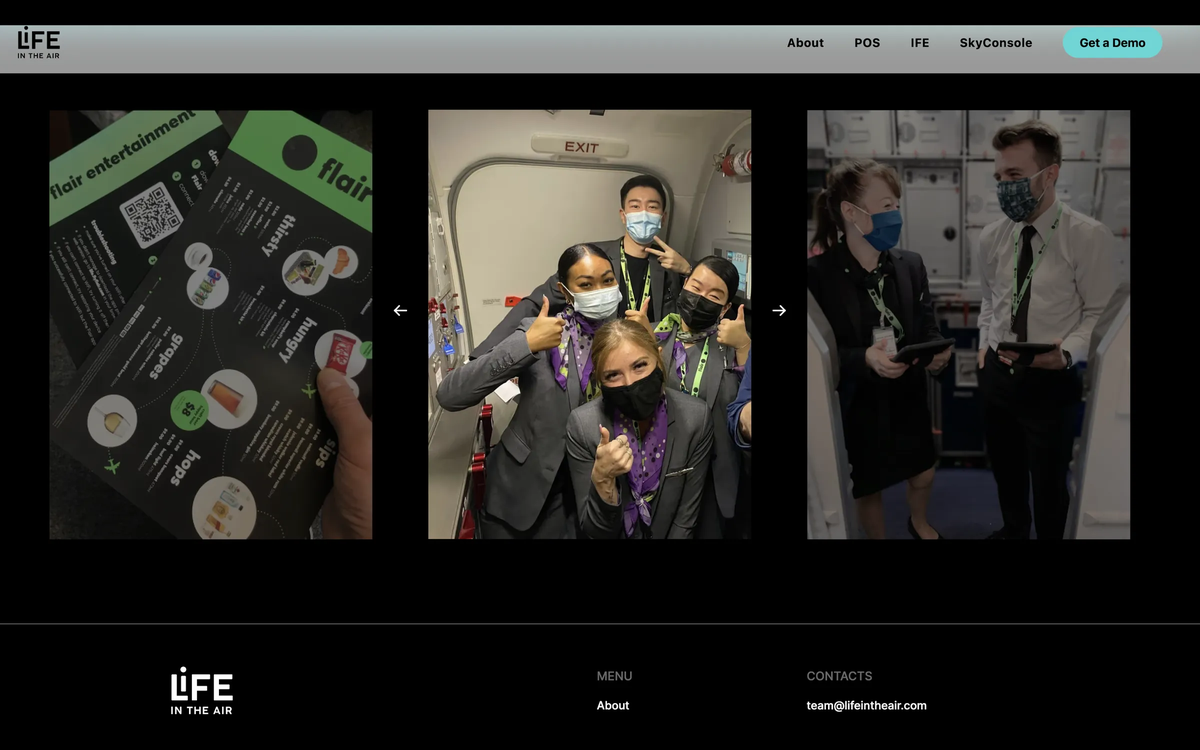Click the fire extinguisher in the crew photo
This screenshot has height=750, width=1200.
click(738, 161)
